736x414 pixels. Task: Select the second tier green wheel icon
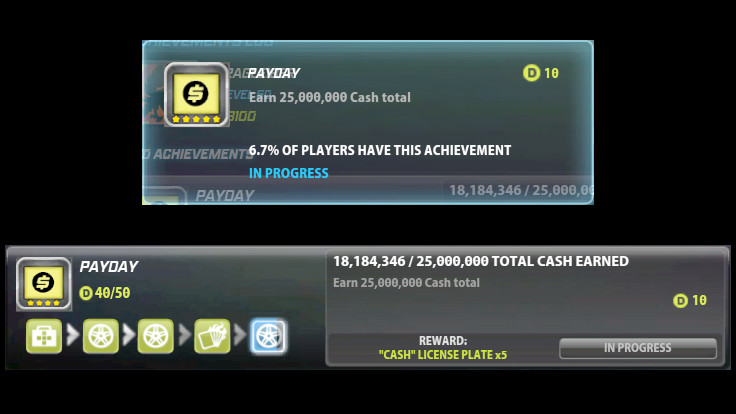[100, 336]
